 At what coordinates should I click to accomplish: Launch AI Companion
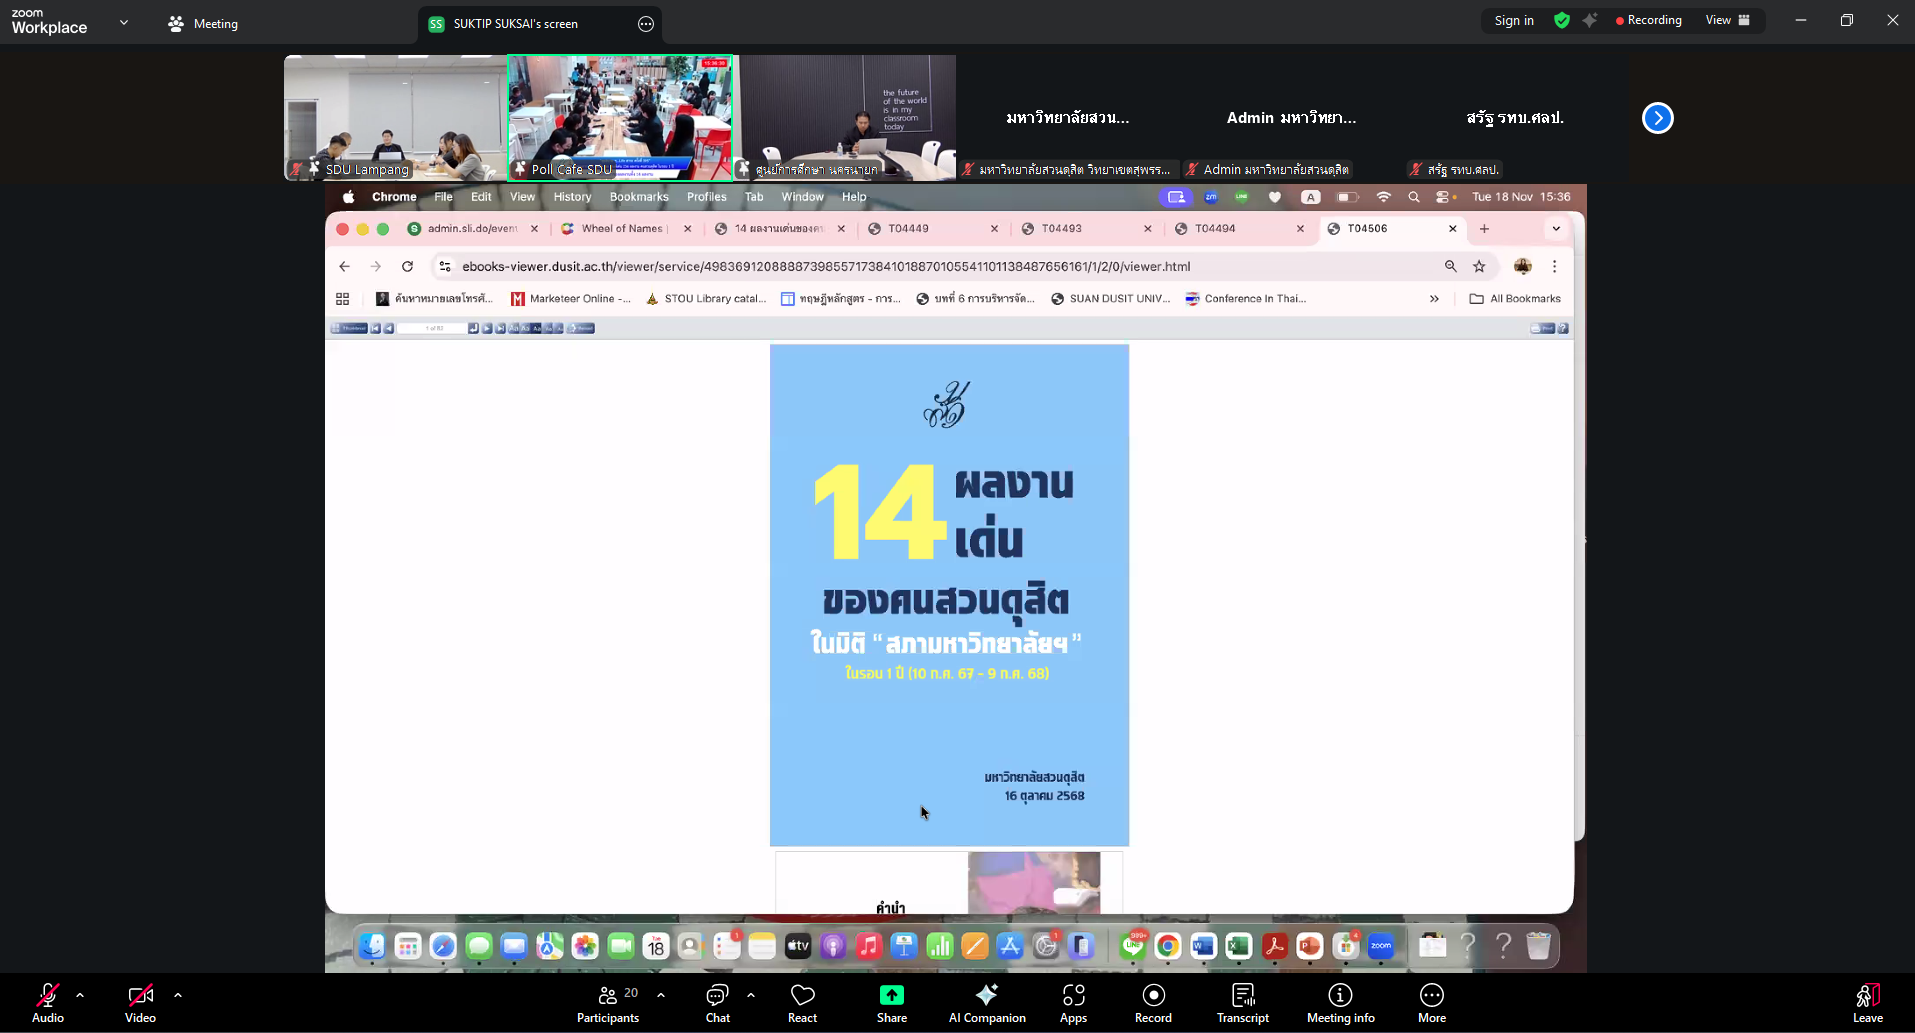pyautogui.click(x=987, y=1003)
